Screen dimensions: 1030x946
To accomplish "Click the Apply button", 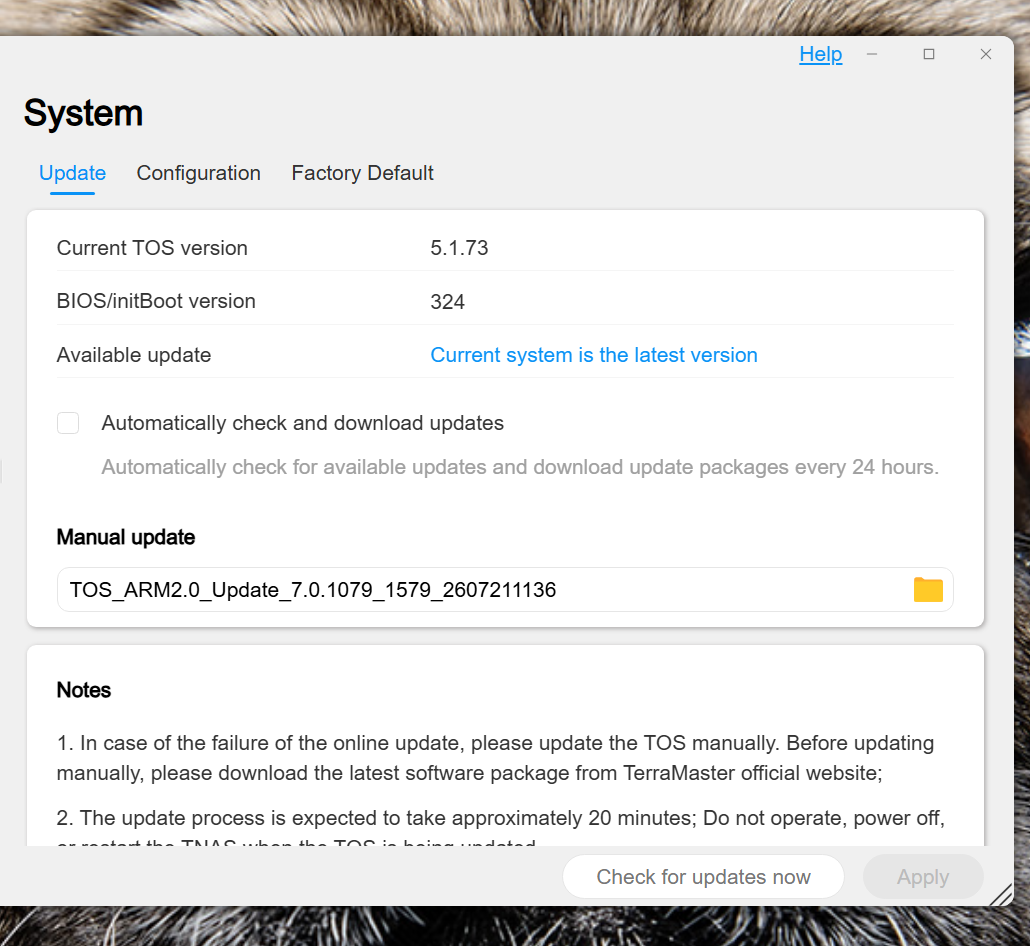I will [923, 876].
